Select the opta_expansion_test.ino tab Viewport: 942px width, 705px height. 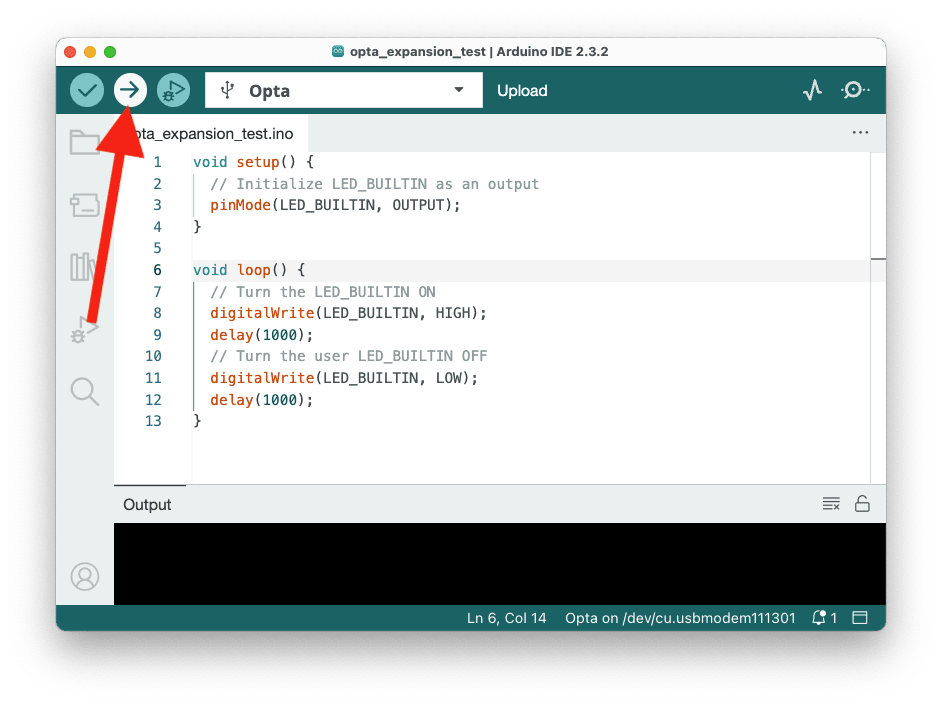pos(211,133)
